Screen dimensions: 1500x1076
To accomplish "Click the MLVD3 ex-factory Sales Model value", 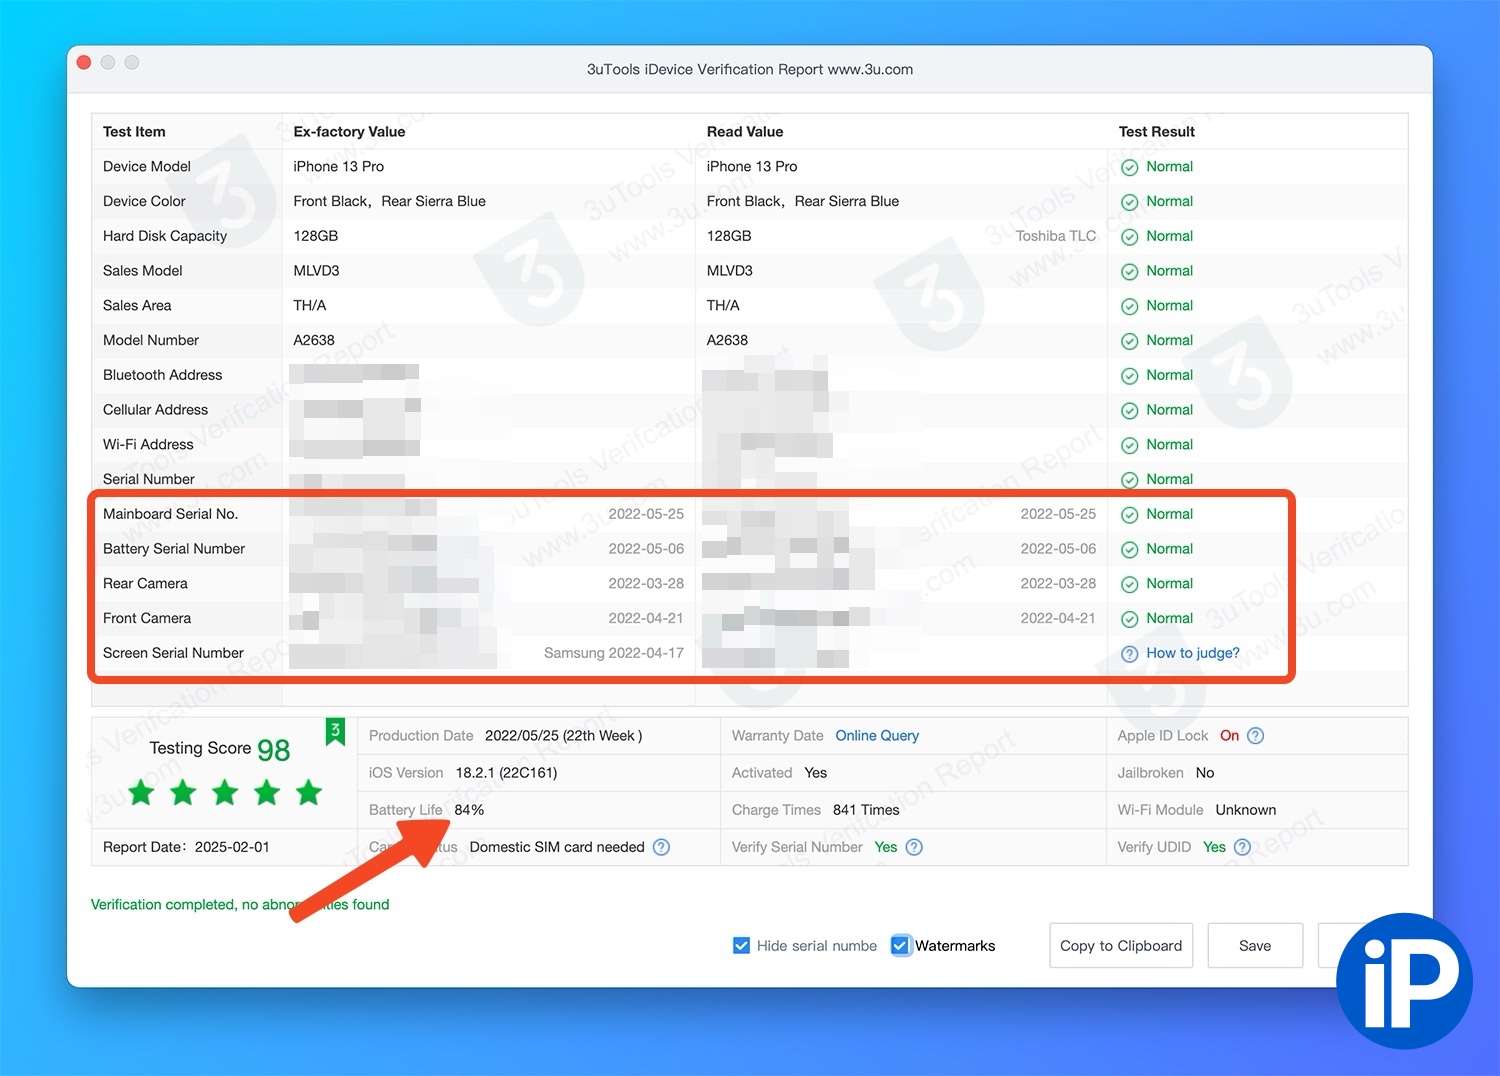I will pos(316,271).
